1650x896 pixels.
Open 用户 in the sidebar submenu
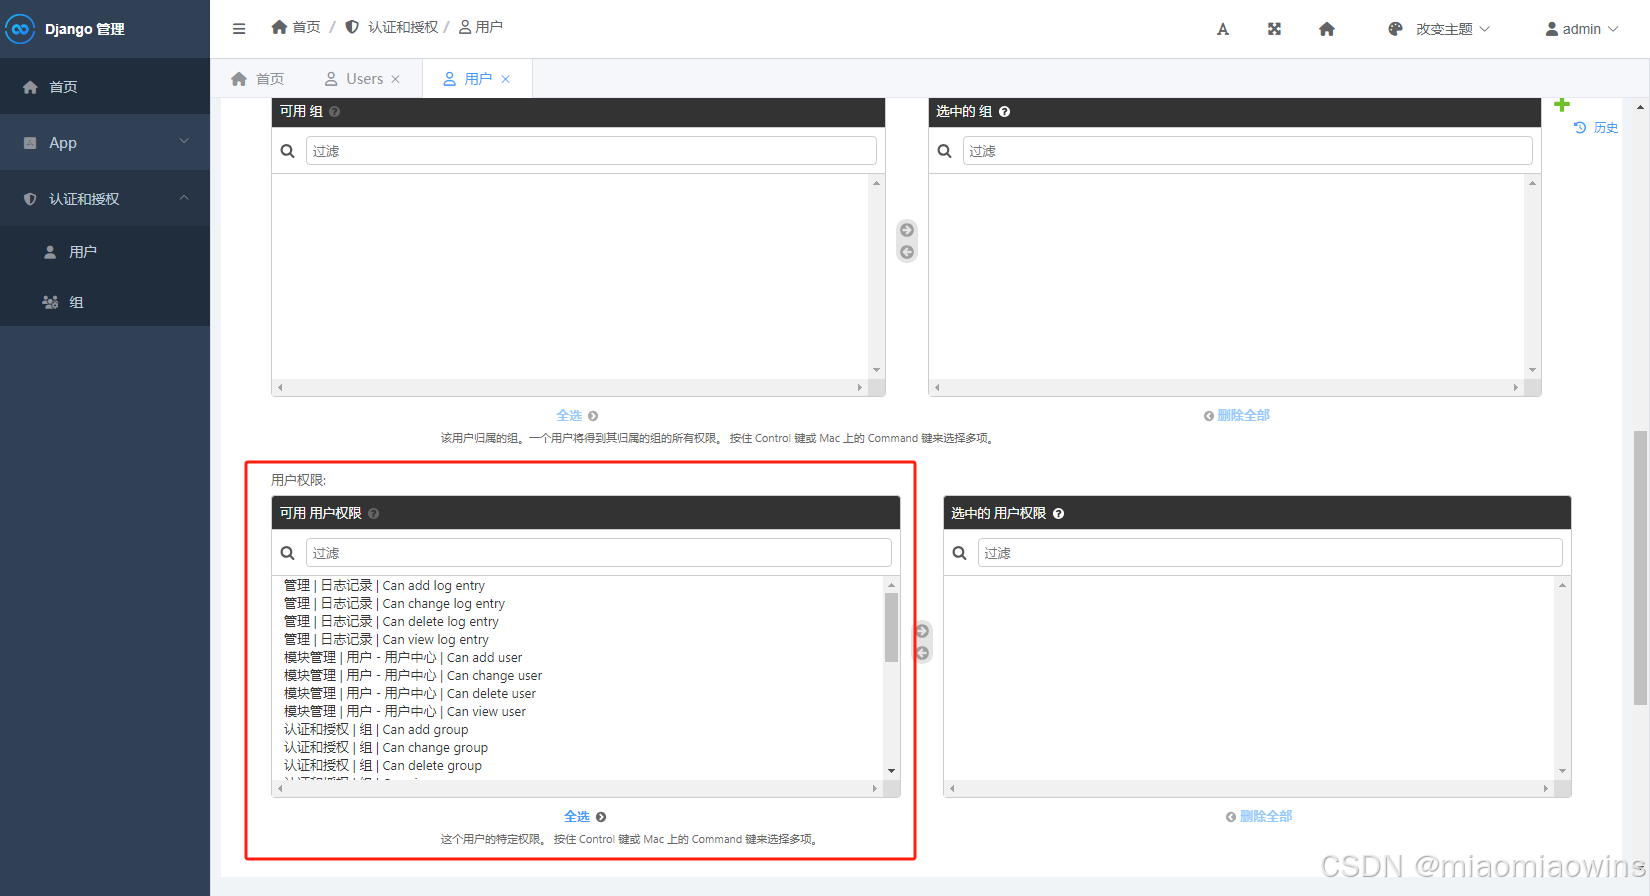(105, 252)
